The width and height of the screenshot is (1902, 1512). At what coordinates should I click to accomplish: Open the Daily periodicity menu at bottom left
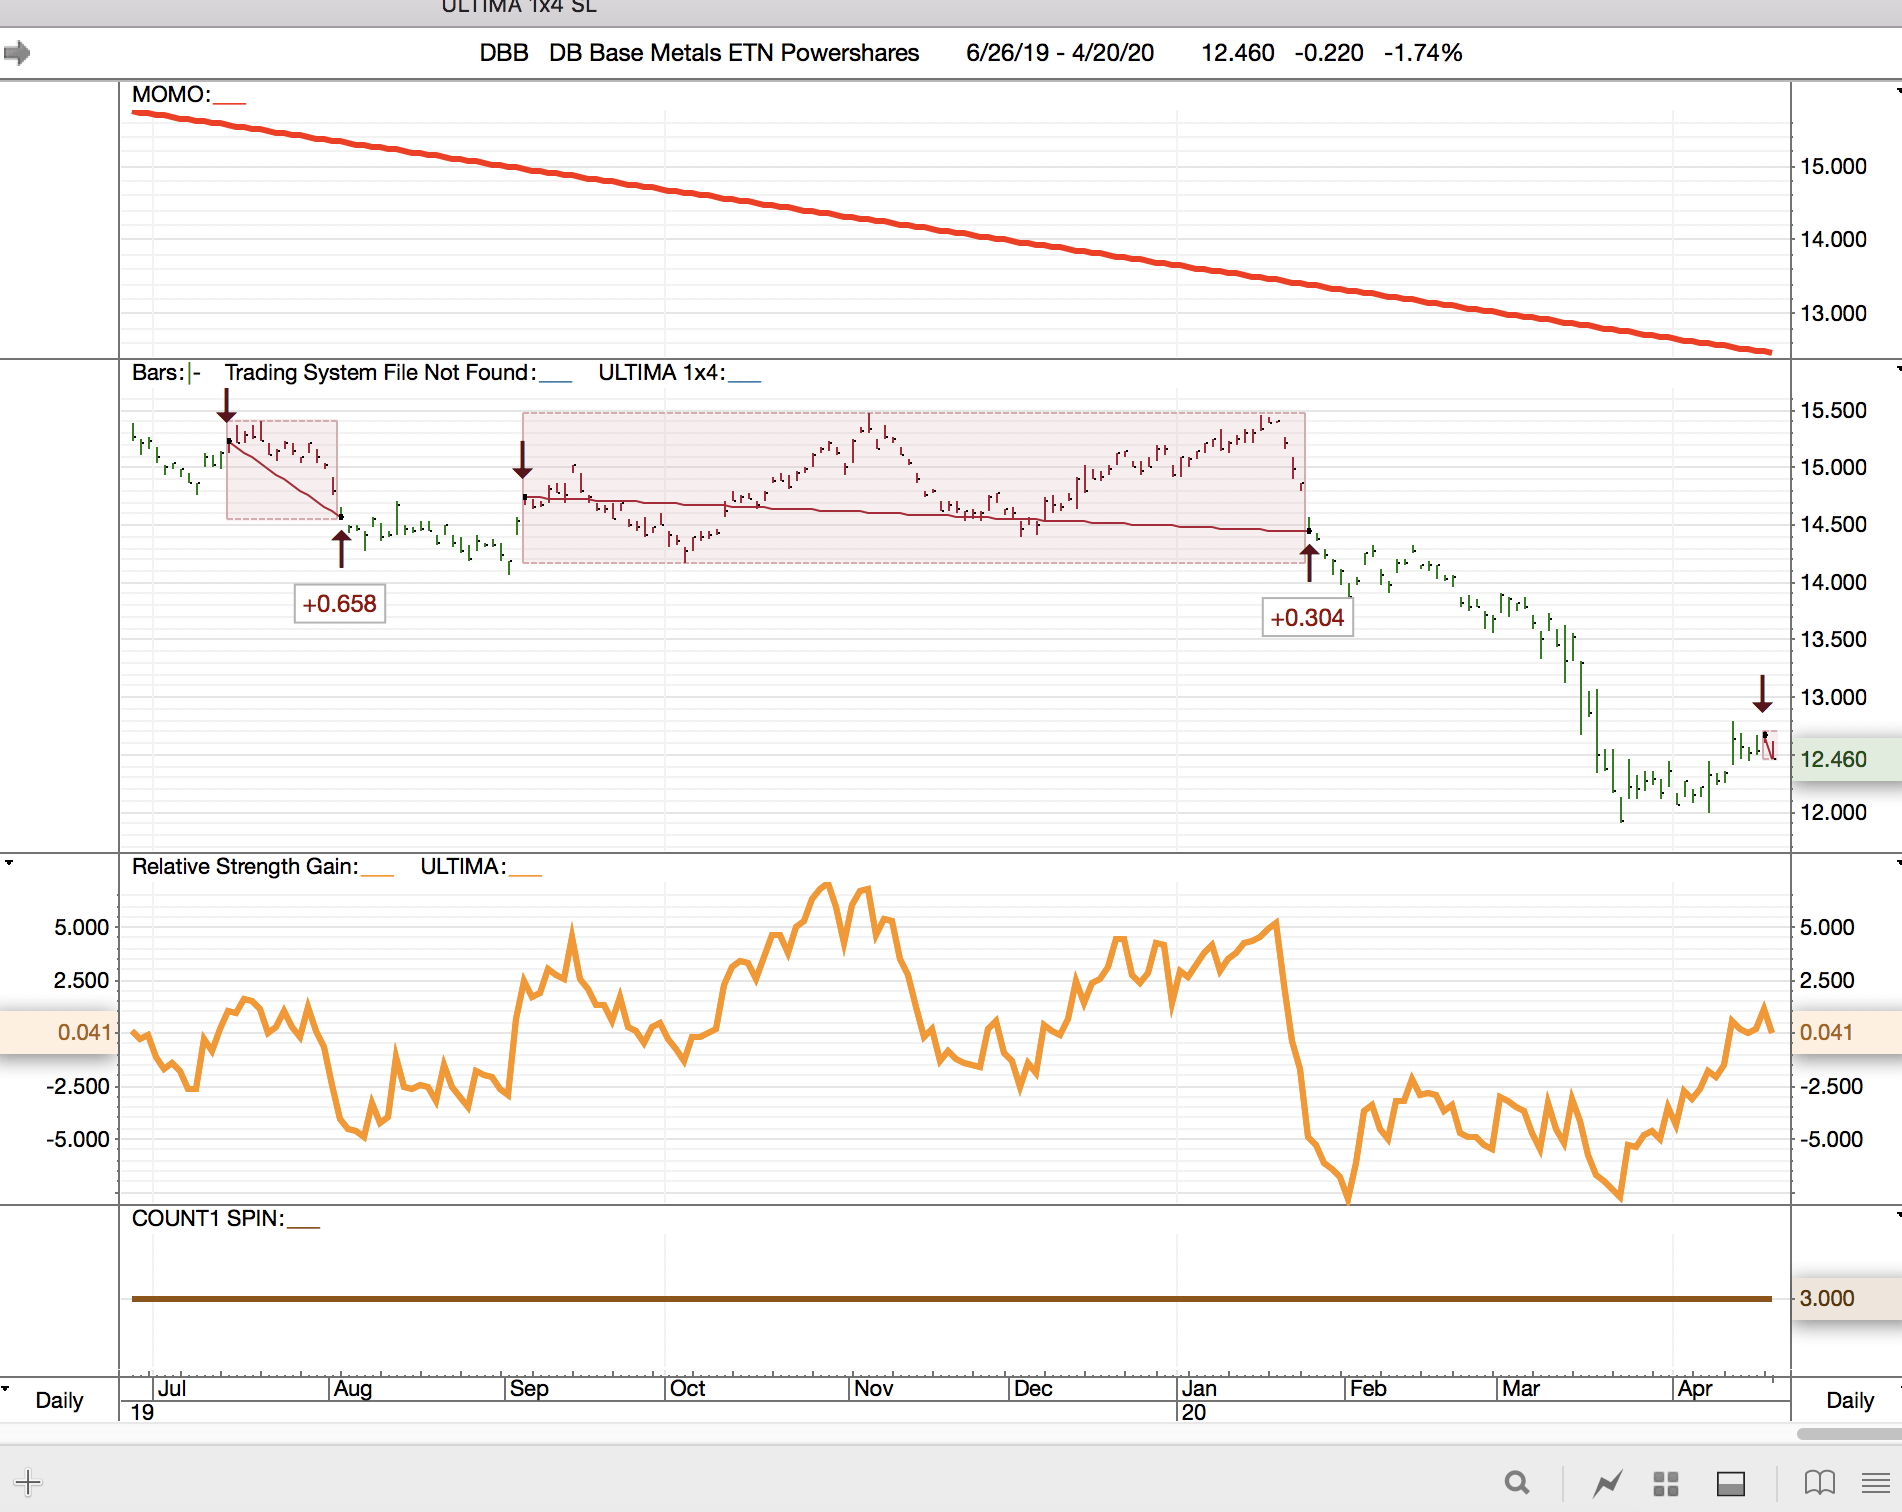59,1400
